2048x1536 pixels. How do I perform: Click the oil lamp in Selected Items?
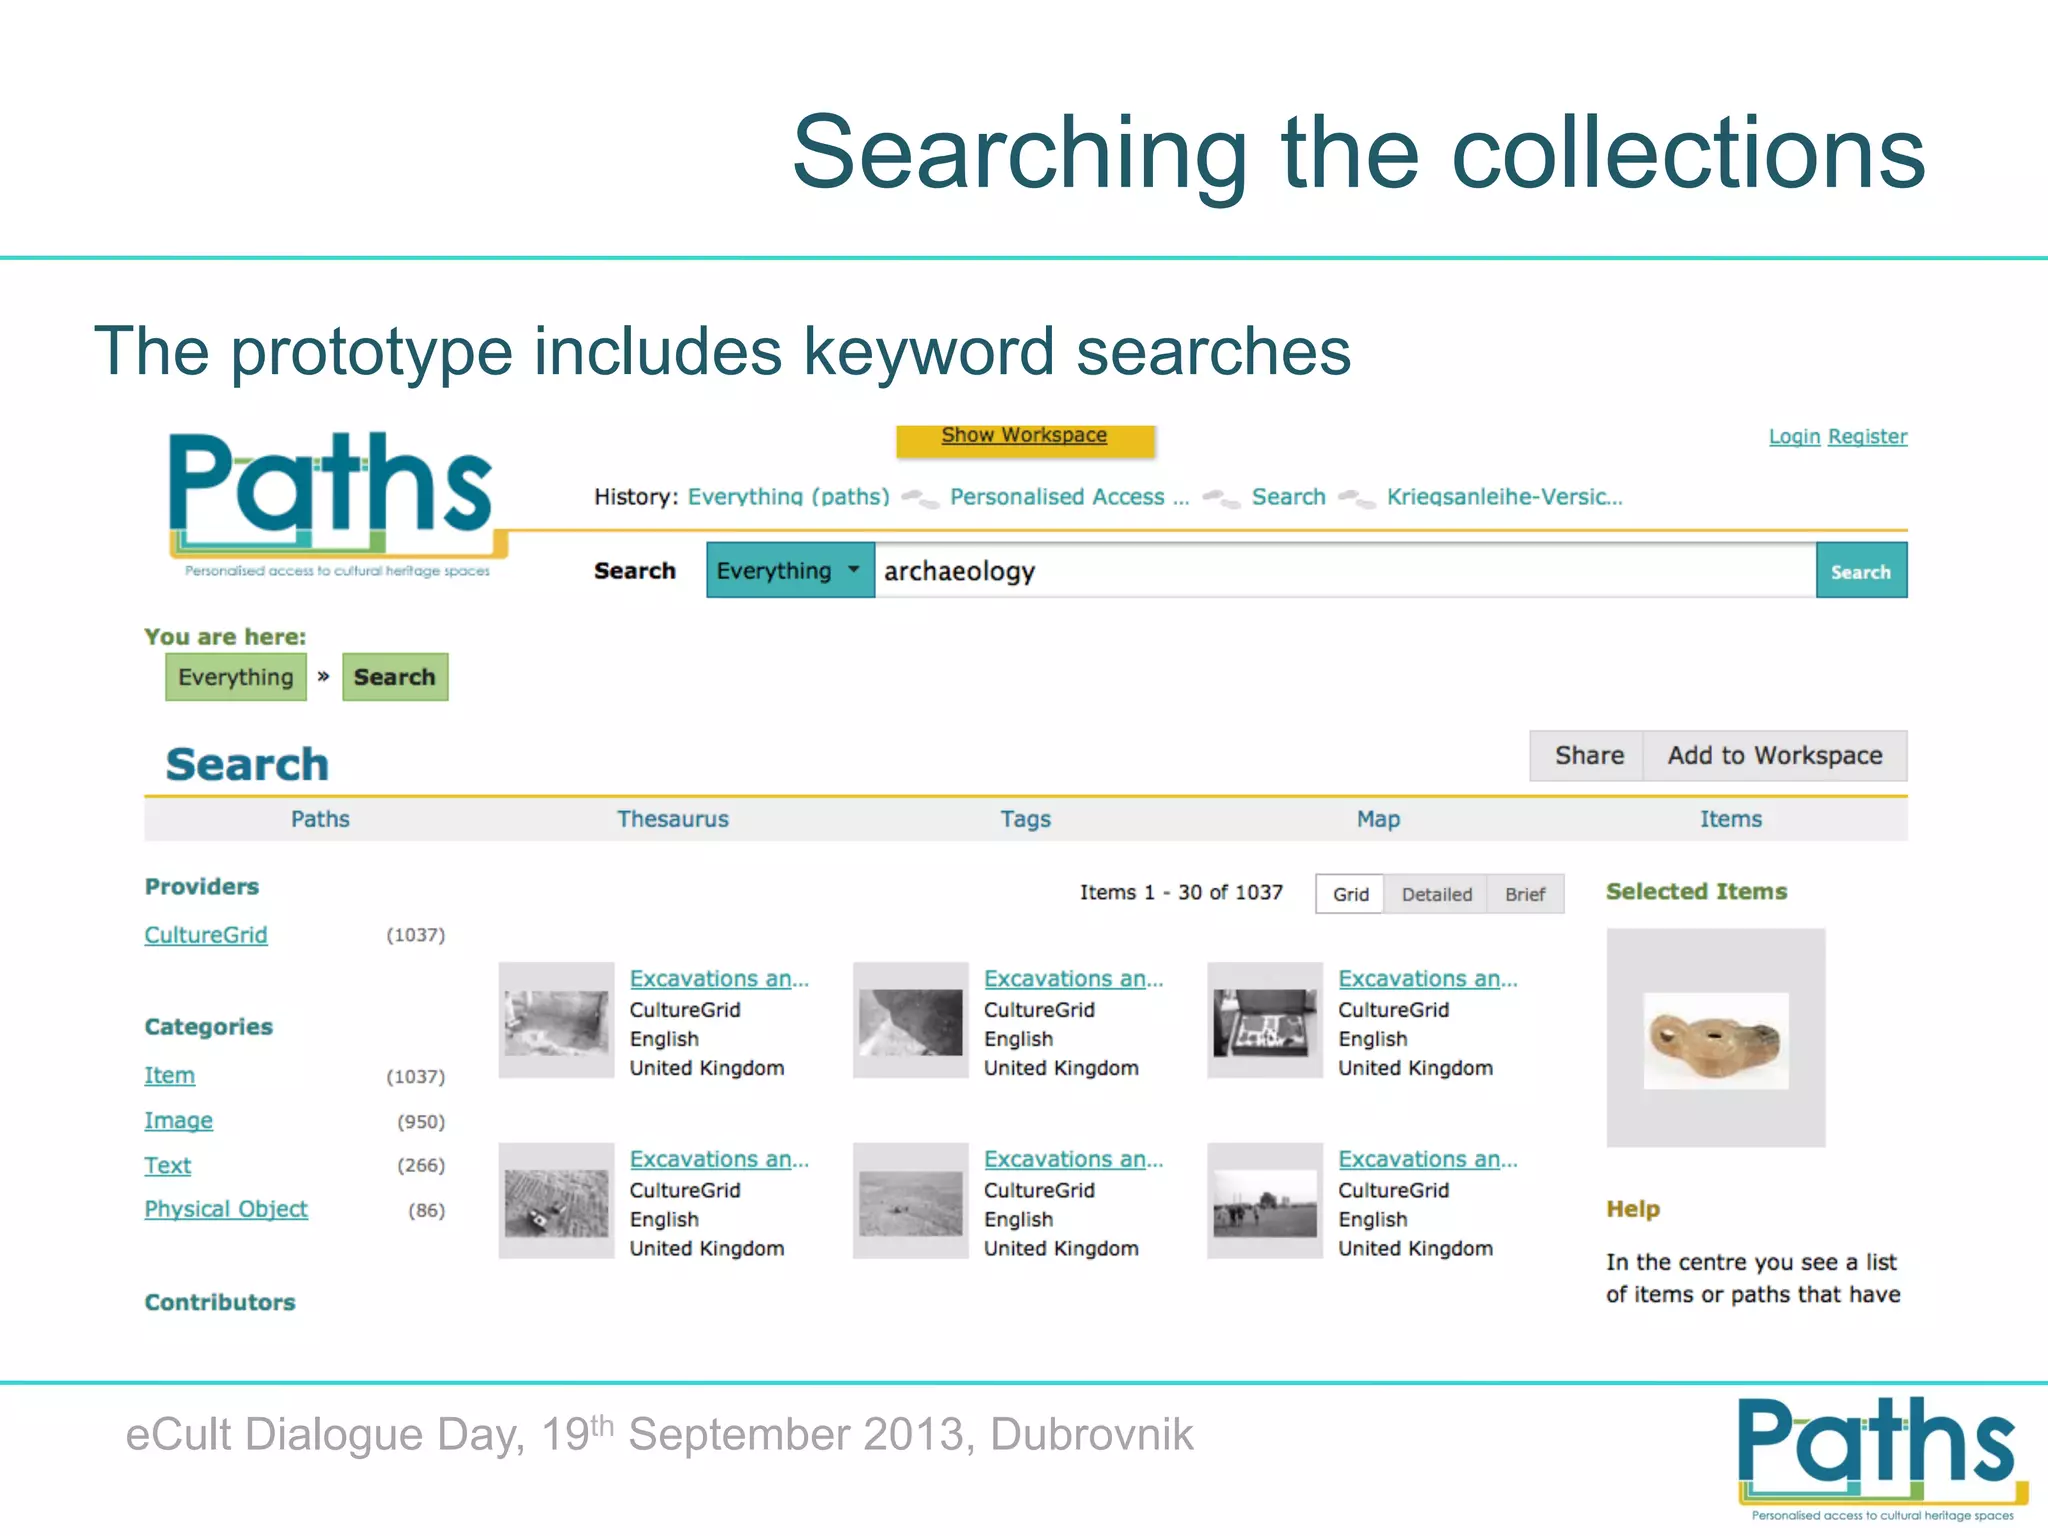(x=1716, y=1039)
